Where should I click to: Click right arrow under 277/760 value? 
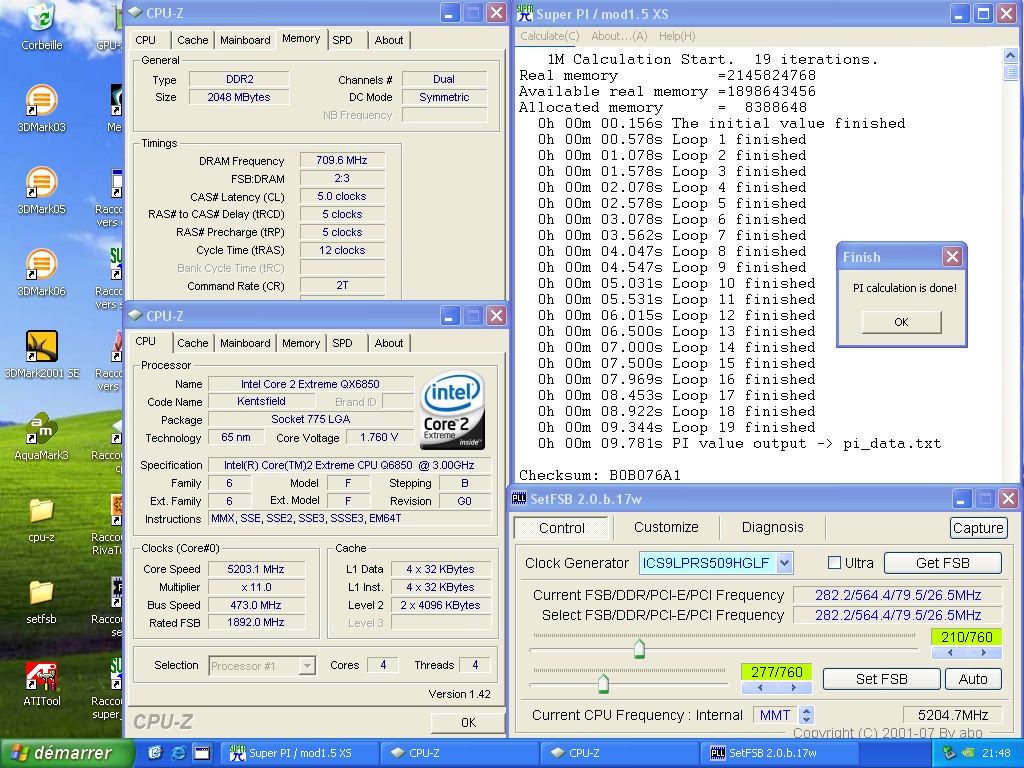click(x=793, y=688)
